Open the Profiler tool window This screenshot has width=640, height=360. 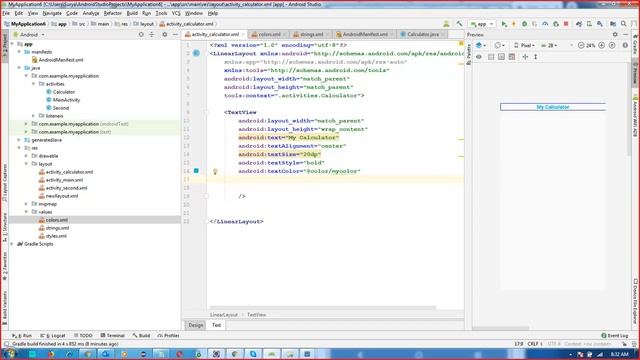[169, 336]
